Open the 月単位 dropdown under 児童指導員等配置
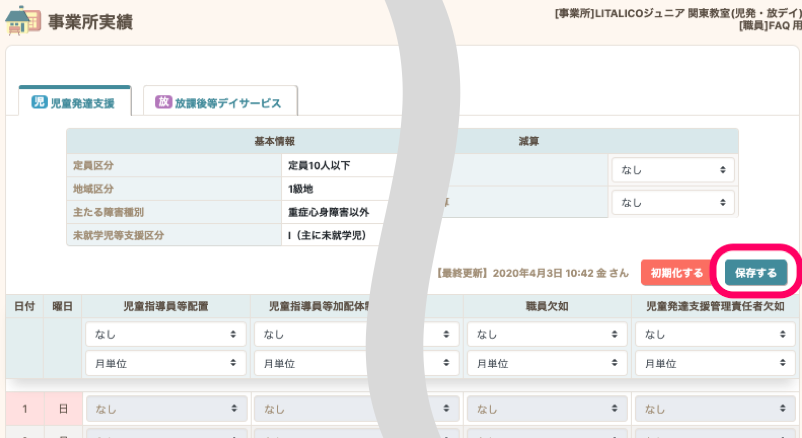This screenshot has width=802, height=438. point(165,363)
